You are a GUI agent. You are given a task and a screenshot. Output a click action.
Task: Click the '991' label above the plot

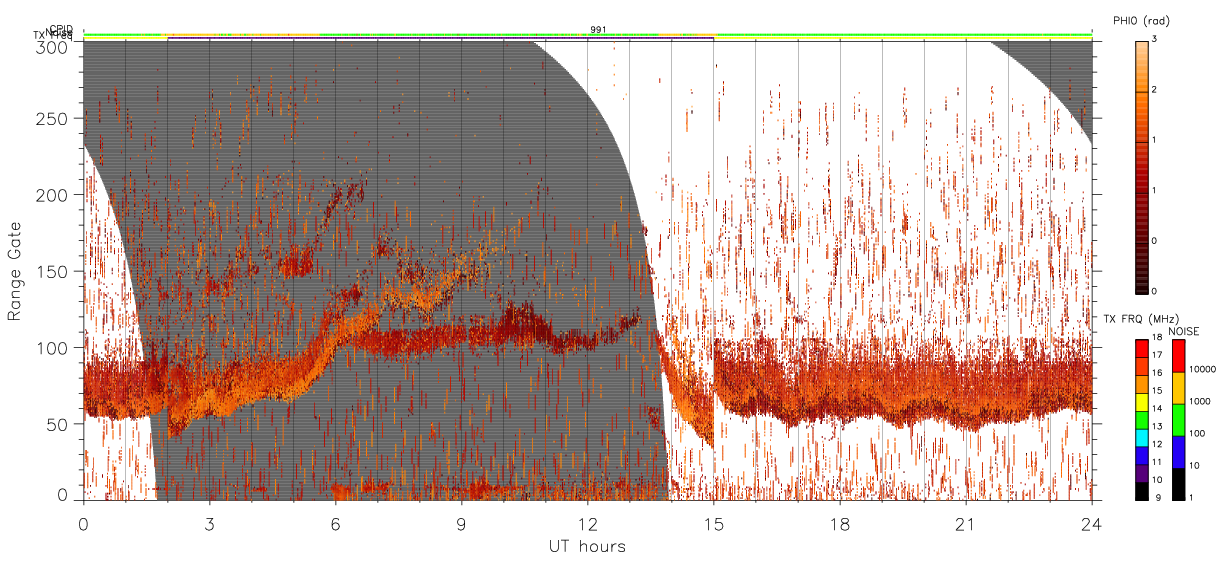click(x=598, y=30)
